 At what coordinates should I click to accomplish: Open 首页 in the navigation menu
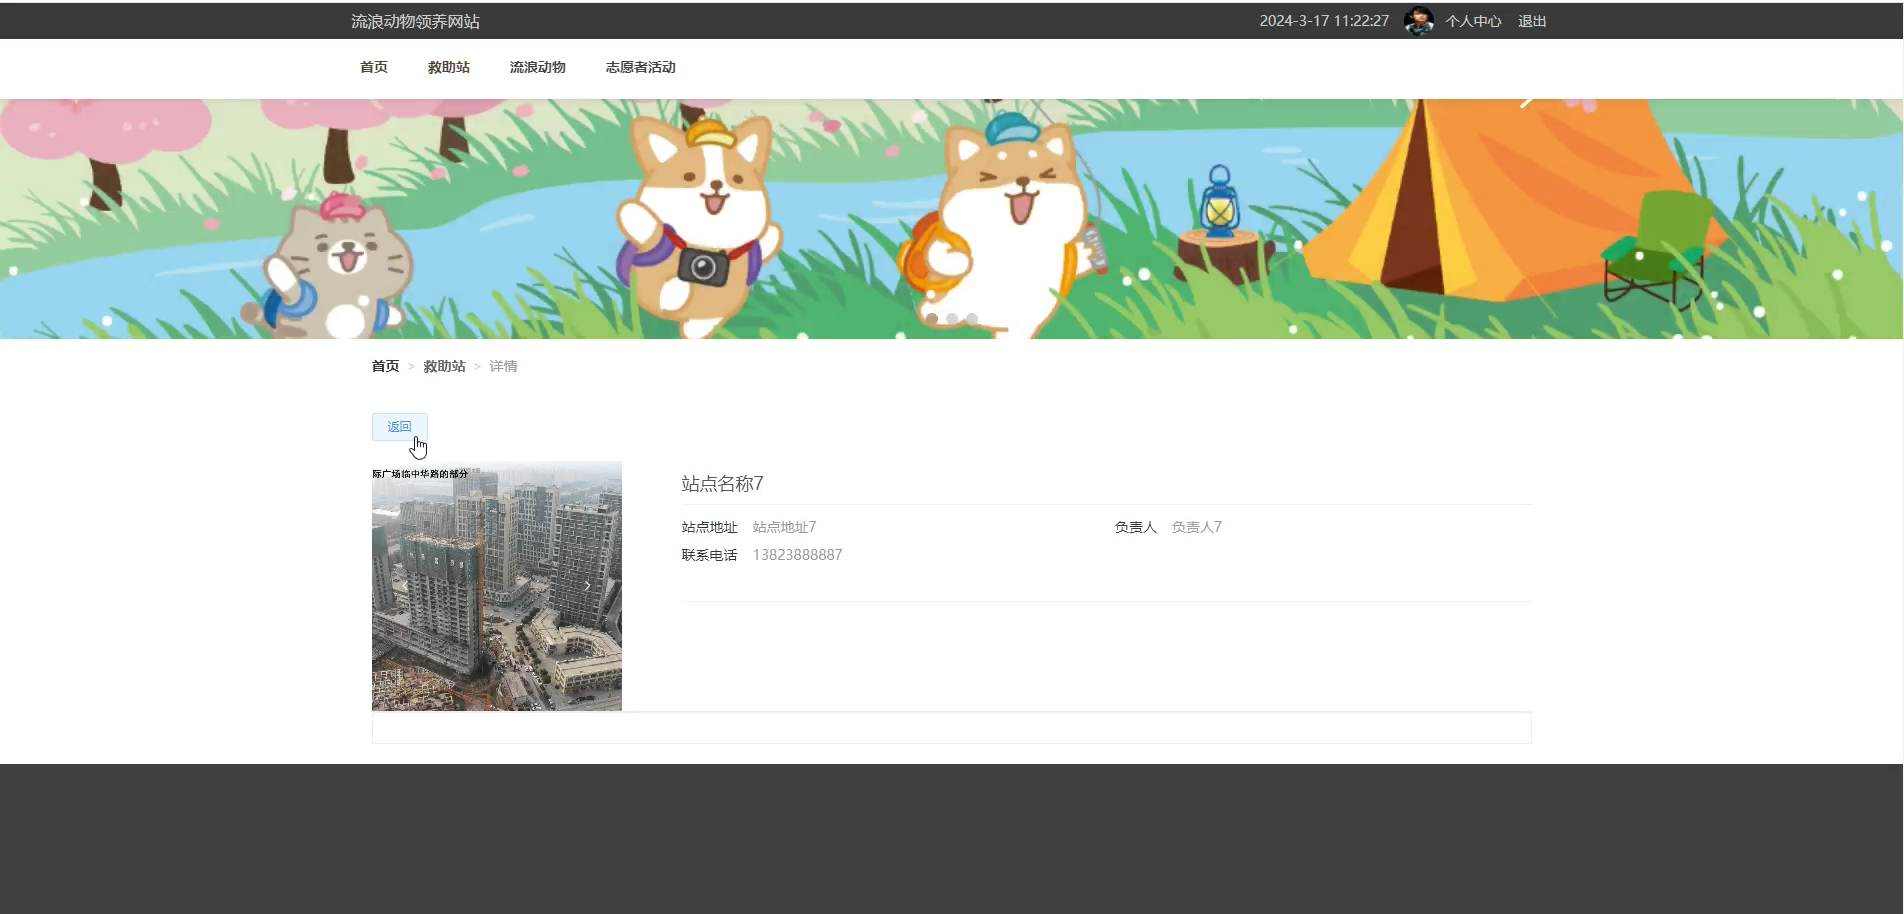pos(374,67)
